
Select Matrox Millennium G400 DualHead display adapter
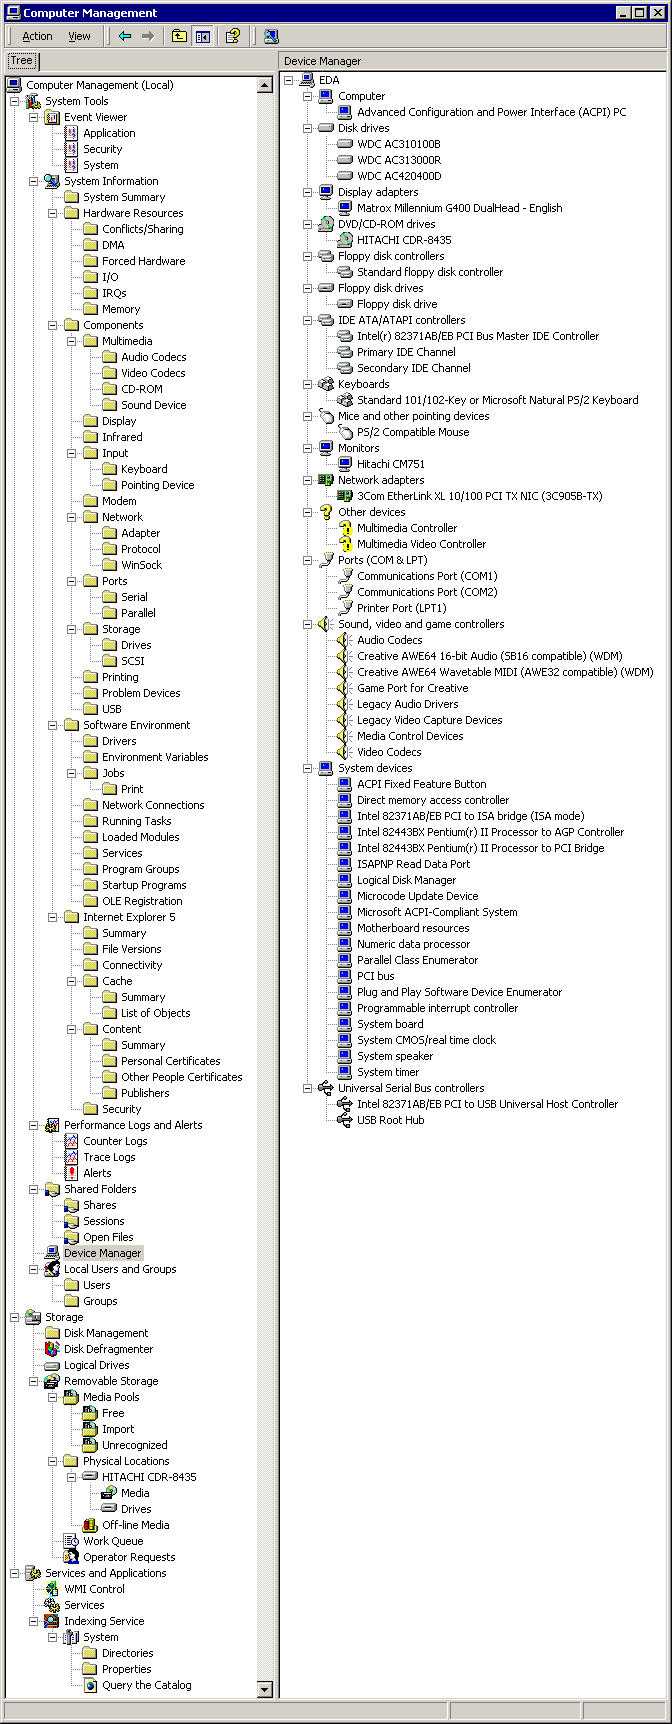pos(460,208)
